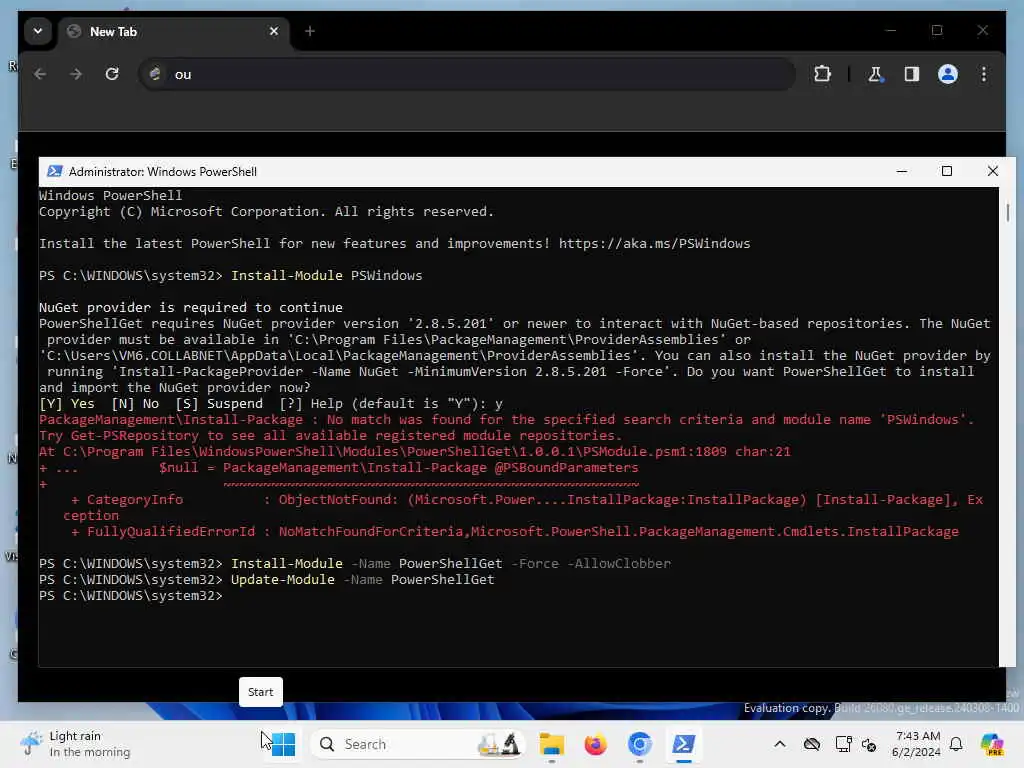Click 'NuGet provider is required to continue'
Image resolution: width=1024 pixels, height=768 pixels.
coord(191,308)
